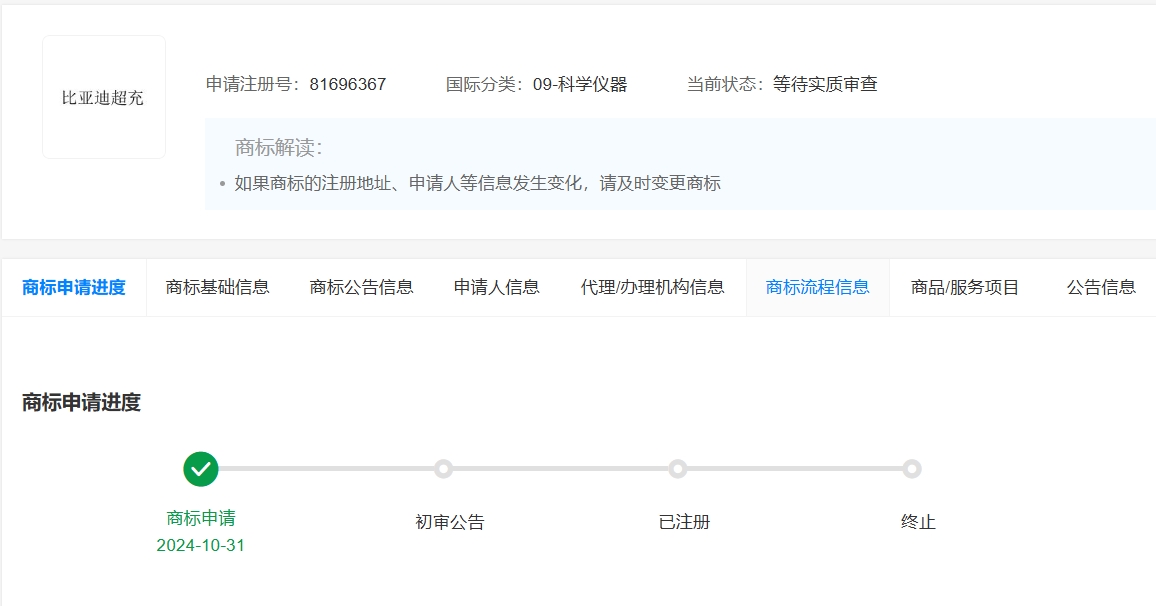
Task: Open the 公告信息 tab
Action: (1101, 288)
